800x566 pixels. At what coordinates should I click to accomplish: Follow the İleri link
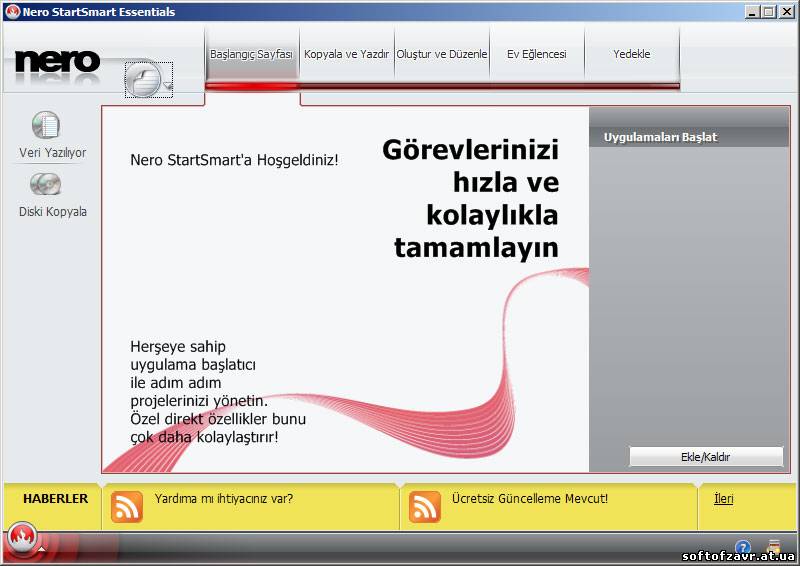(x=723, y=499)
